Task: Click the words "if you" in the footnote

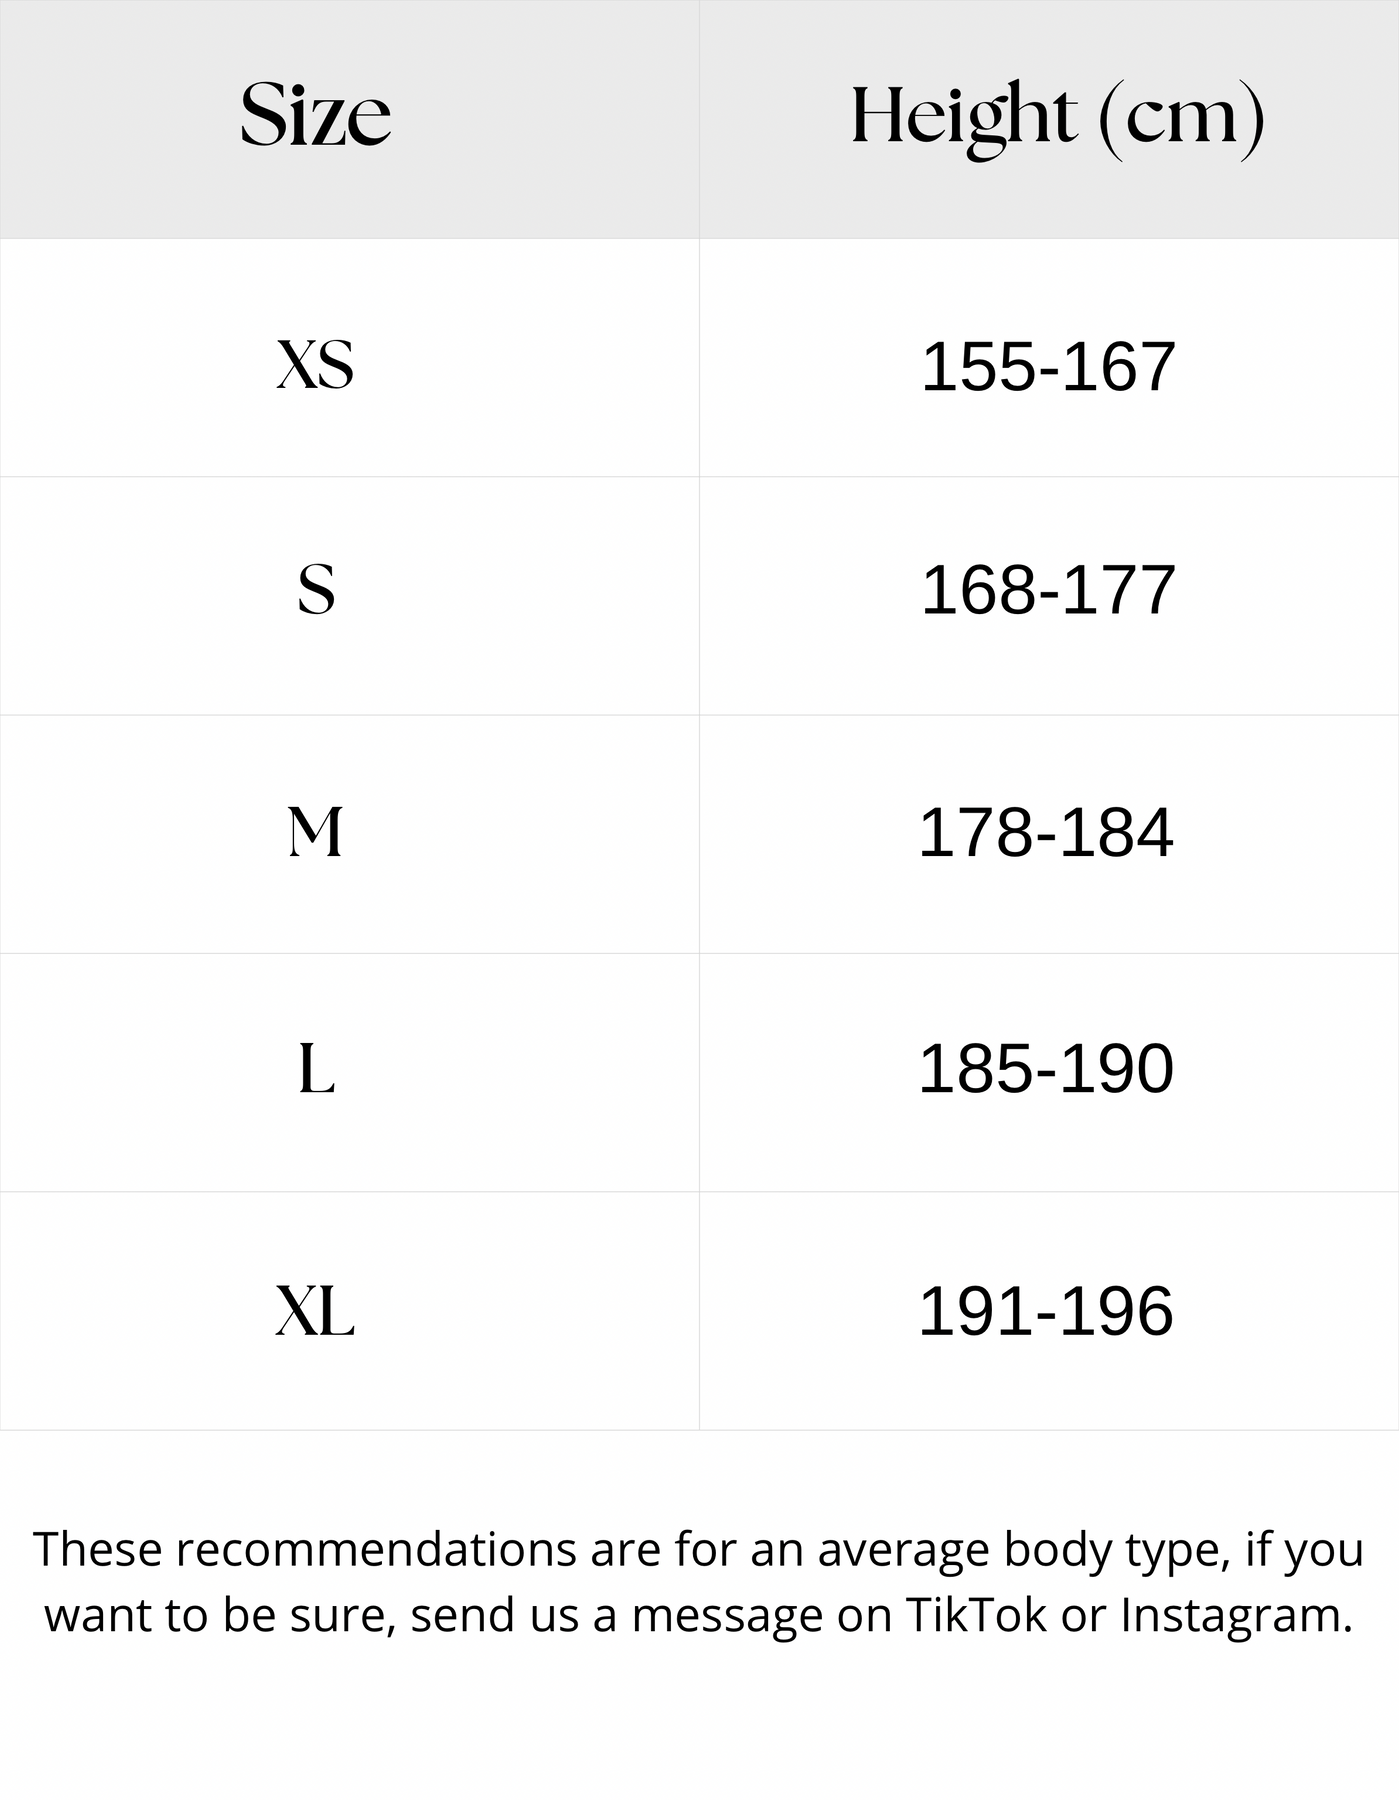Action: click(1304, 1549)
